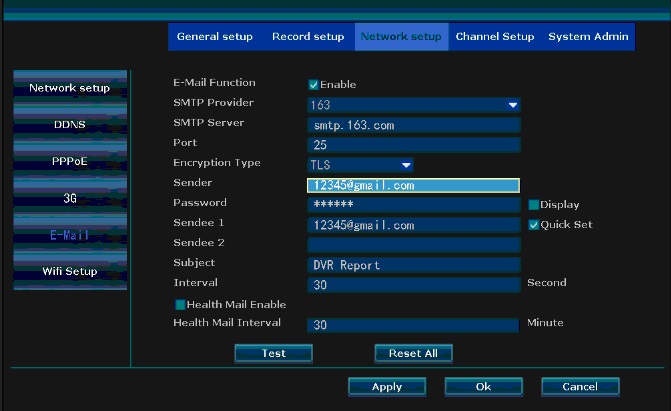Viewport: 671px width, 411px height.
Task: Open the Record setup tab
Action: click(x=308, y=37)
